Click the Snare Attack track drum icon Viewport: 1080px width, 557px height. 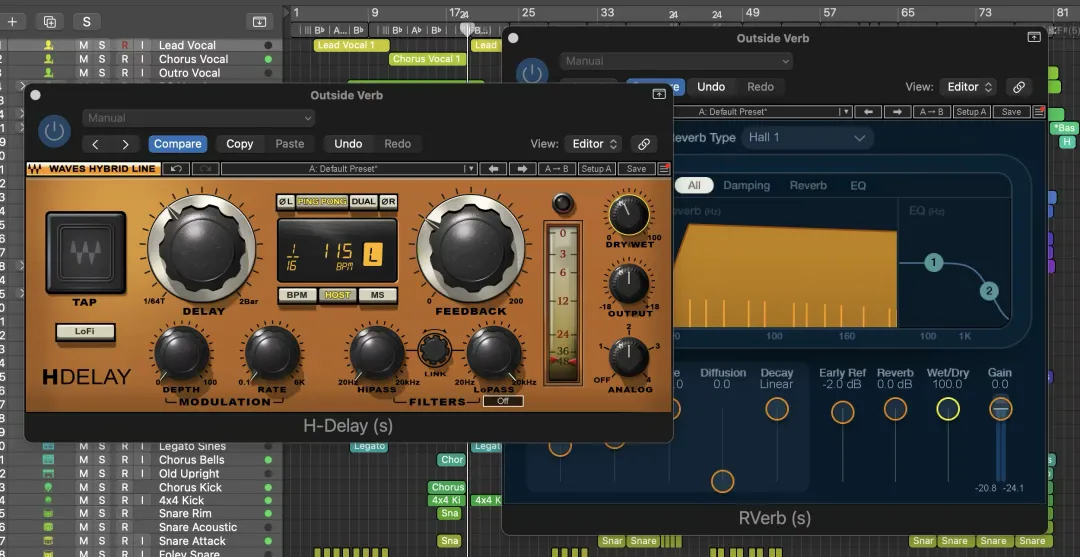coord(48,540)
